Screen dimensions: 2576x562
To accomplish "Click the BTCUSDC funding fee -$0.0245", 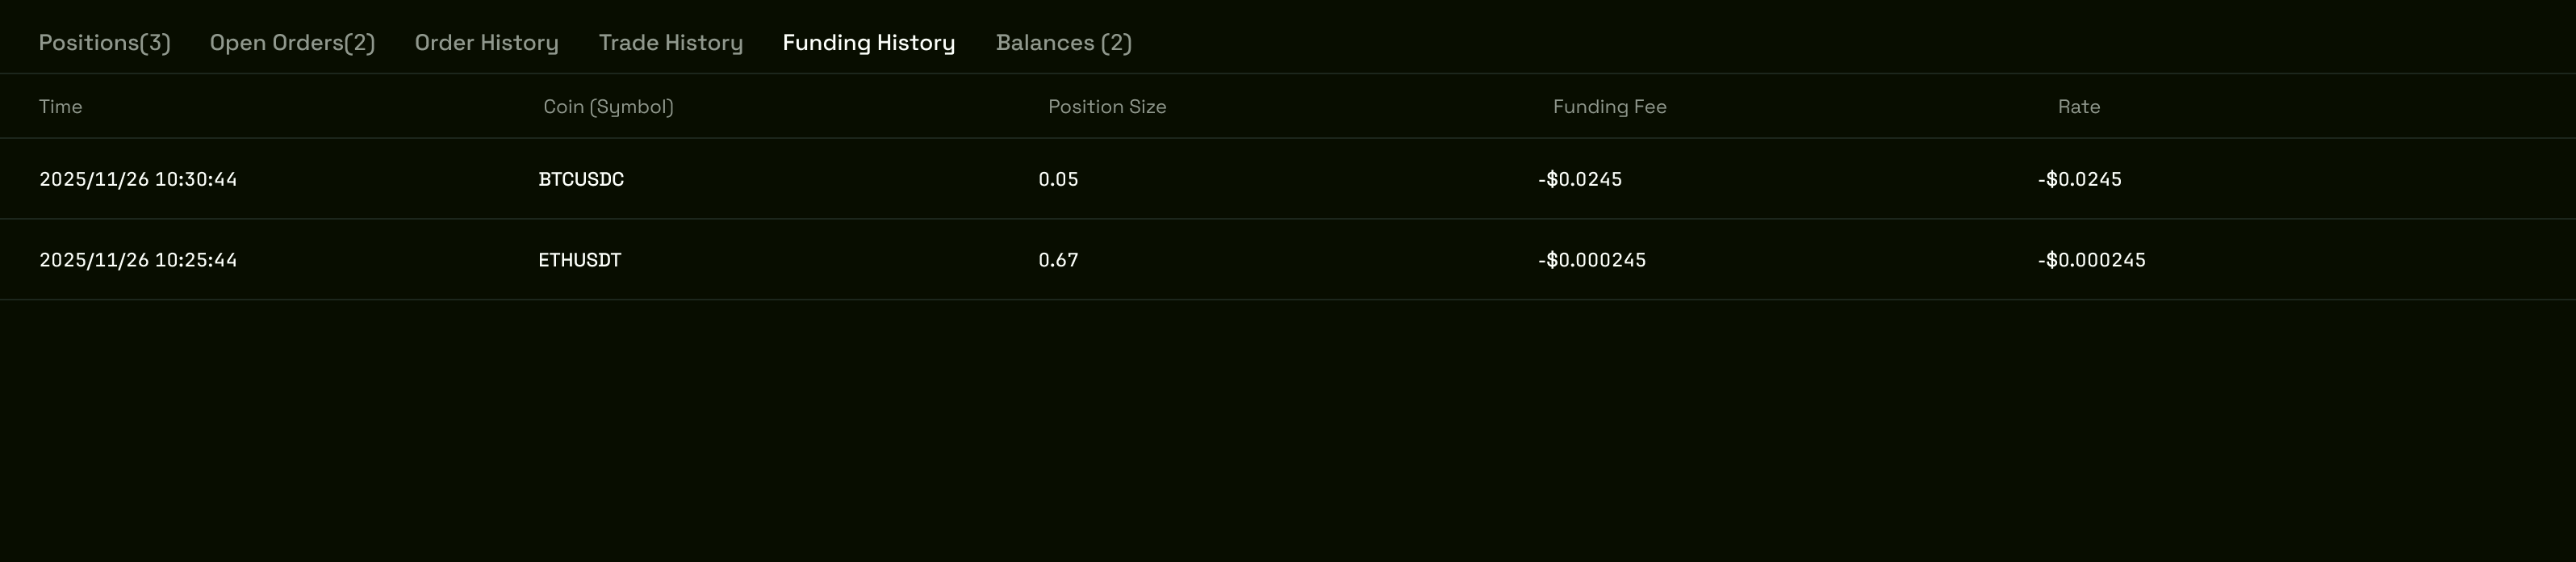I will [x=1580, y=180].
